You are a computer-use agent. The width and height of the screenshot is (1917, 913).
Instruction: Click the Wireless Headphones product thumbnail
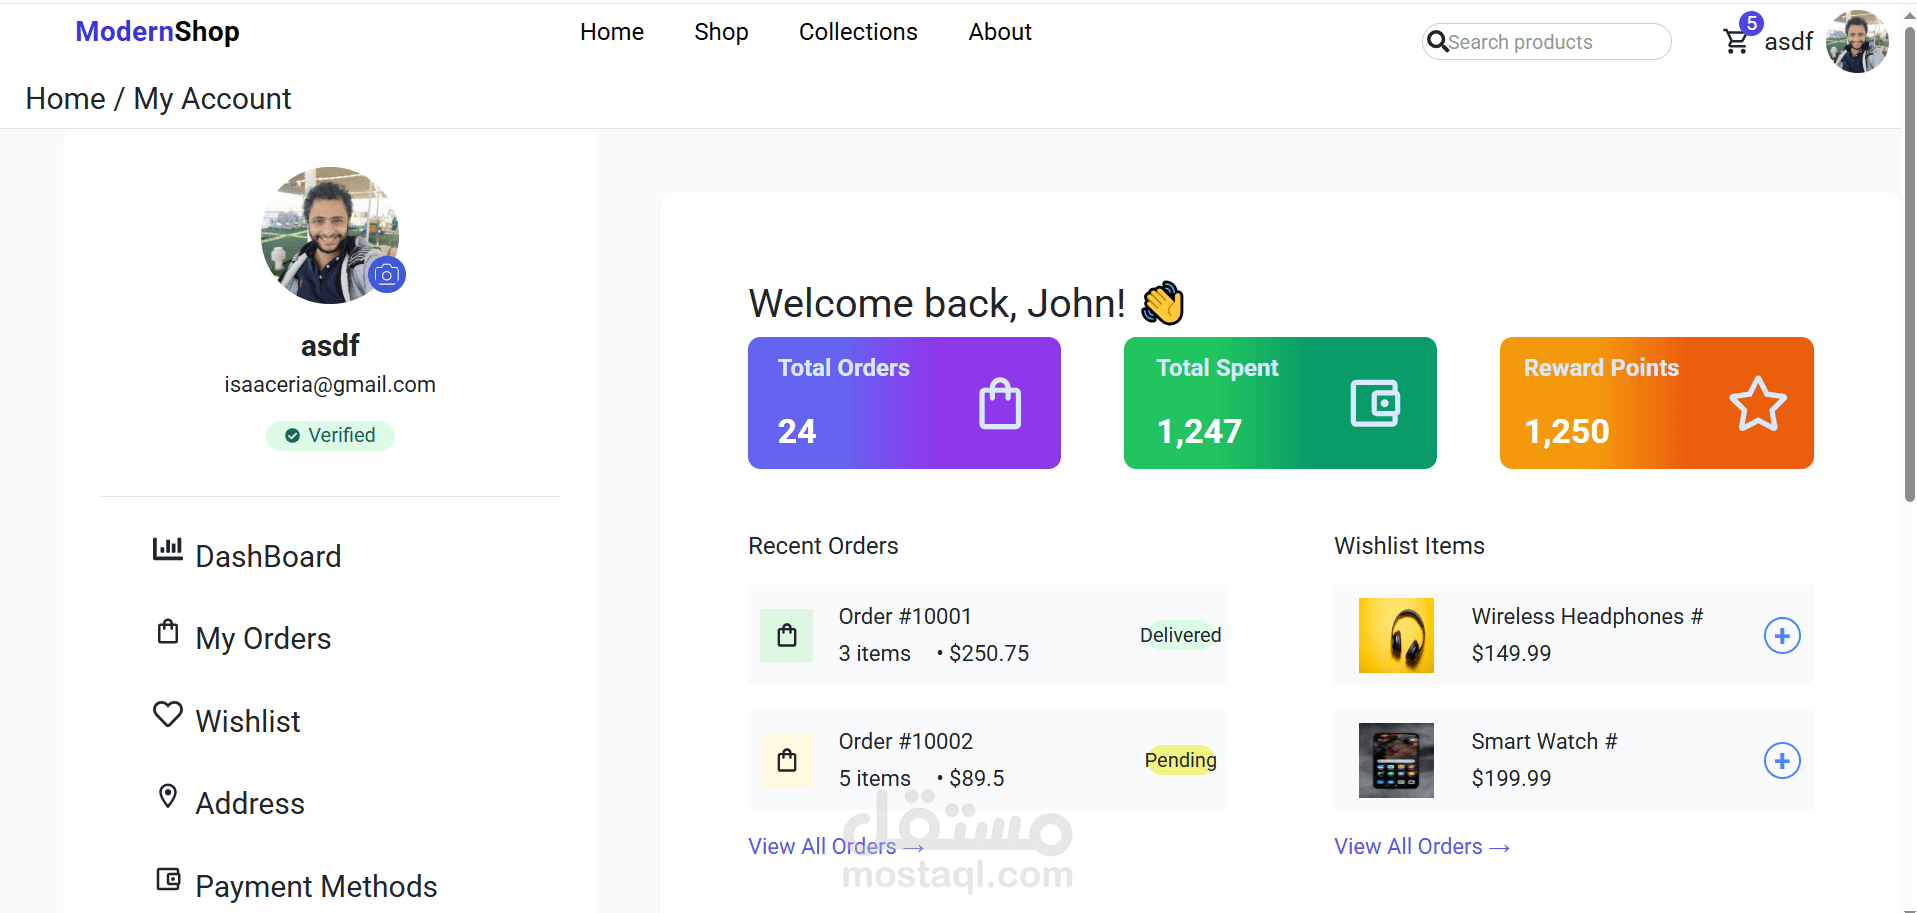tap(1396, 635)
